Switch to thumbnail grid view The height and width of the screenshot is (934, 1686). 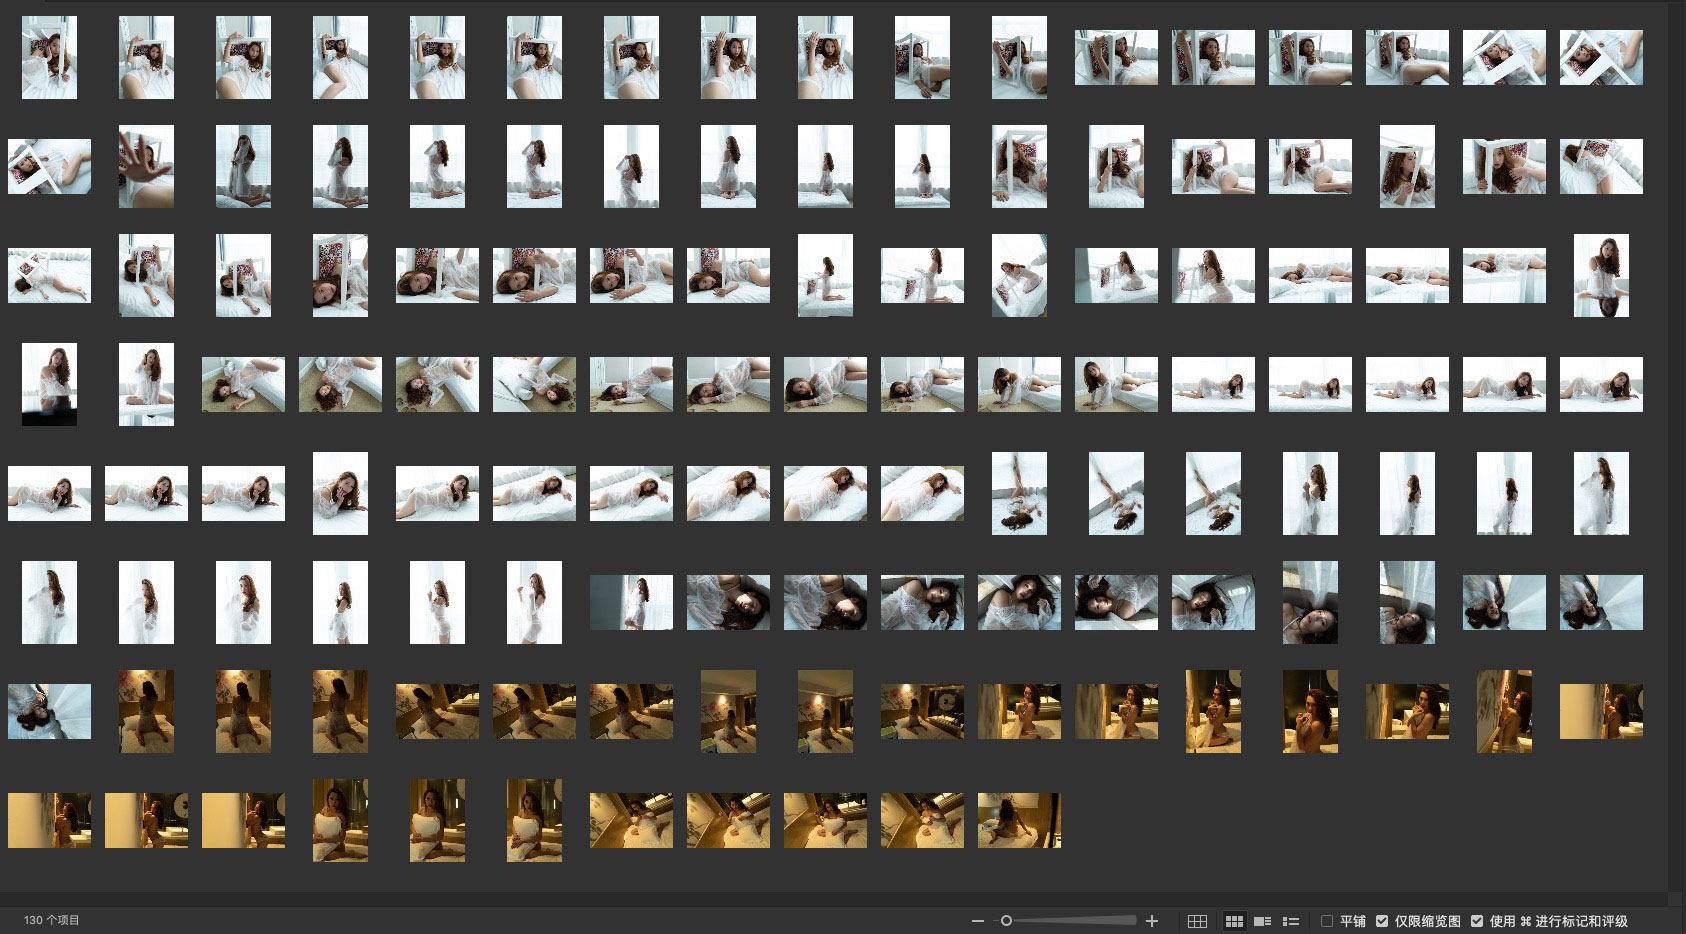click(1234, 921)
